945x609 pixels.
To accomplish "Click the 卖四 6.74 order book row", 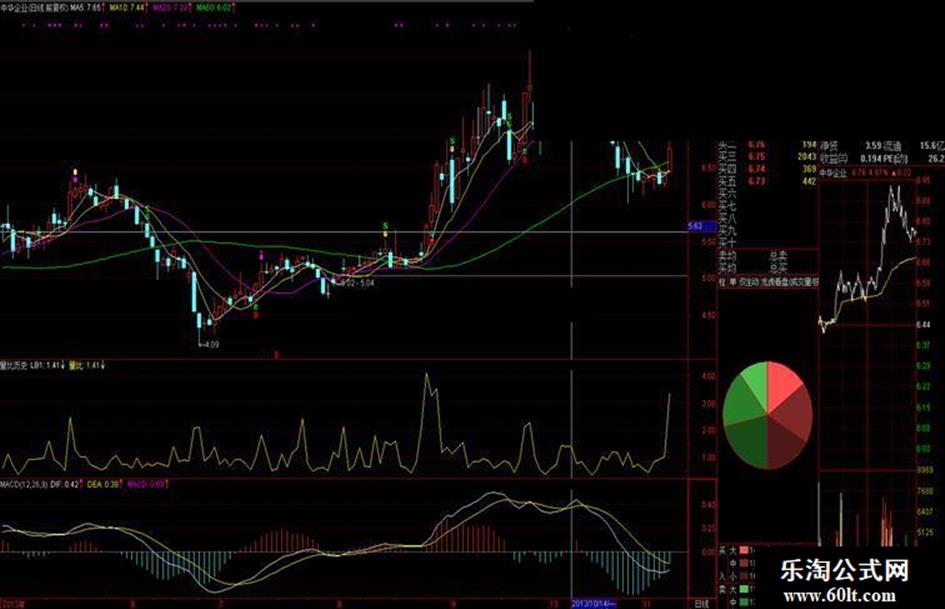I will click(768, 169).
